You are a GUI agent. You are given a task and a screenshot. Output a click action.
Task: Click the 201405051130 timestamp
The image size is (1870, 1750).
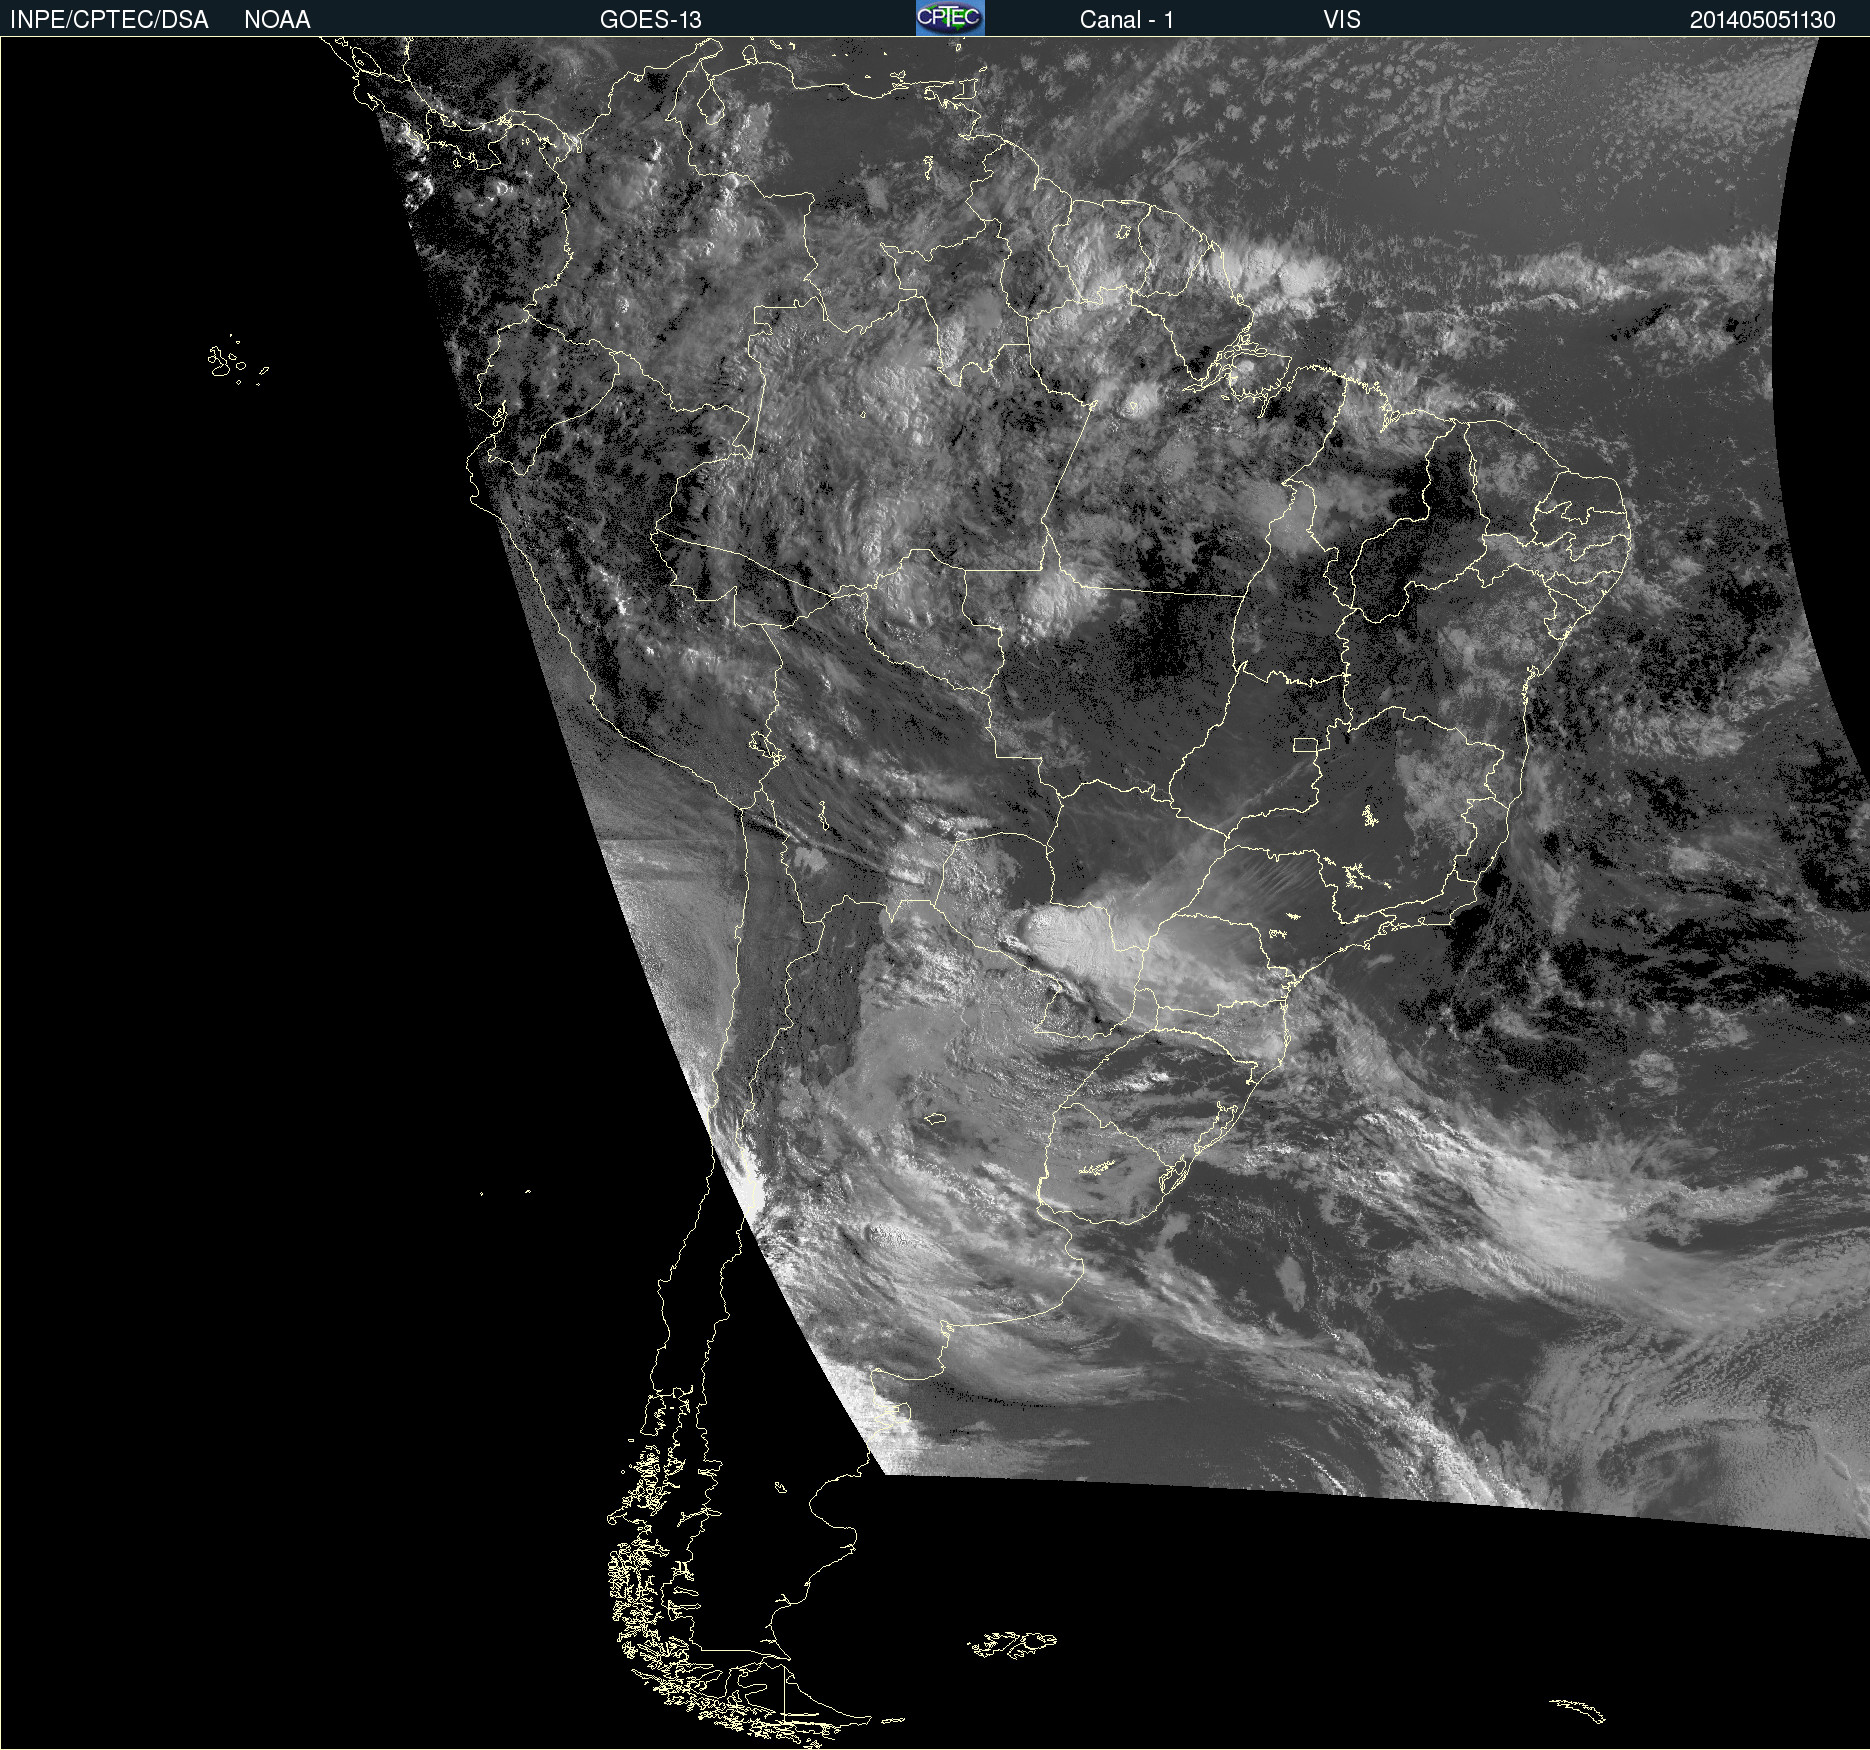(x=1762, y=19)
